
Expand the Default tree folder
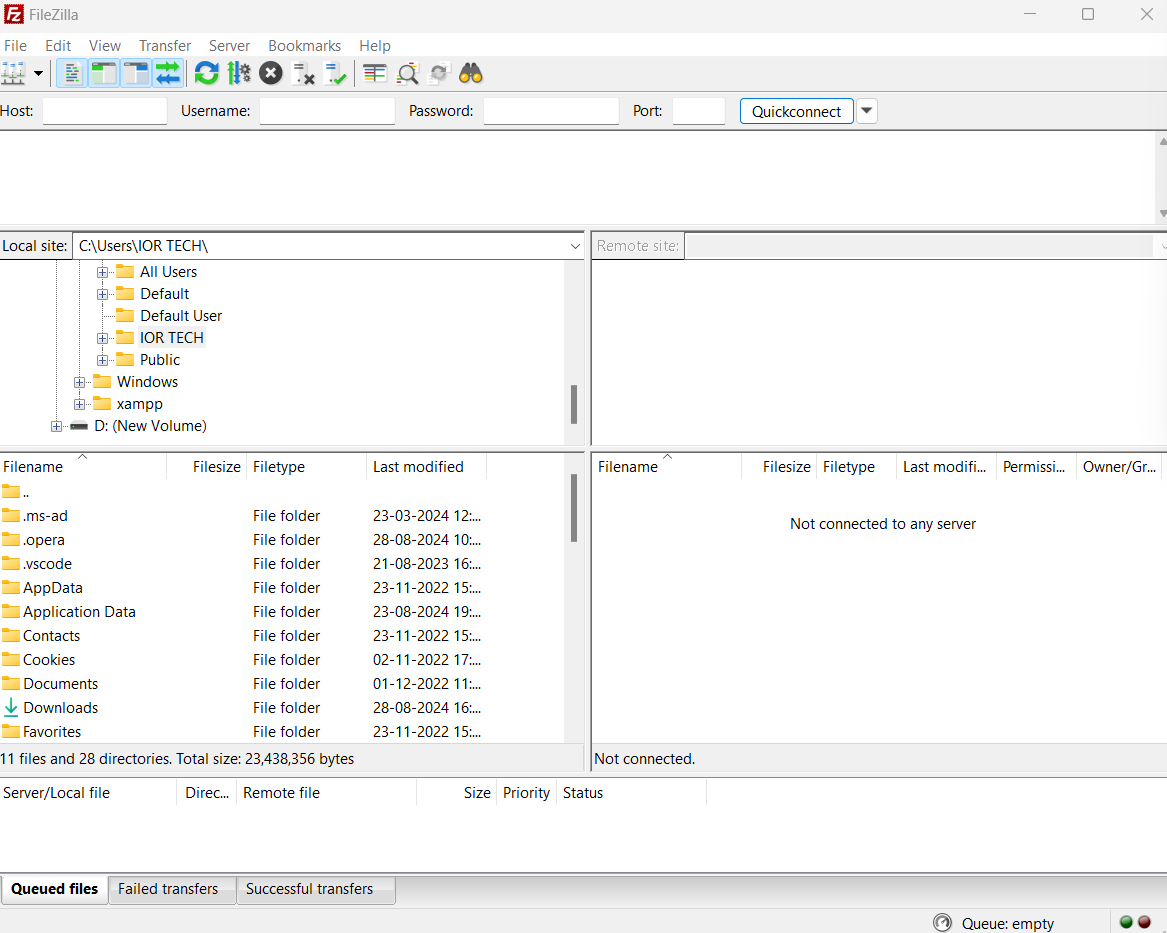click(x=102, y=295)
